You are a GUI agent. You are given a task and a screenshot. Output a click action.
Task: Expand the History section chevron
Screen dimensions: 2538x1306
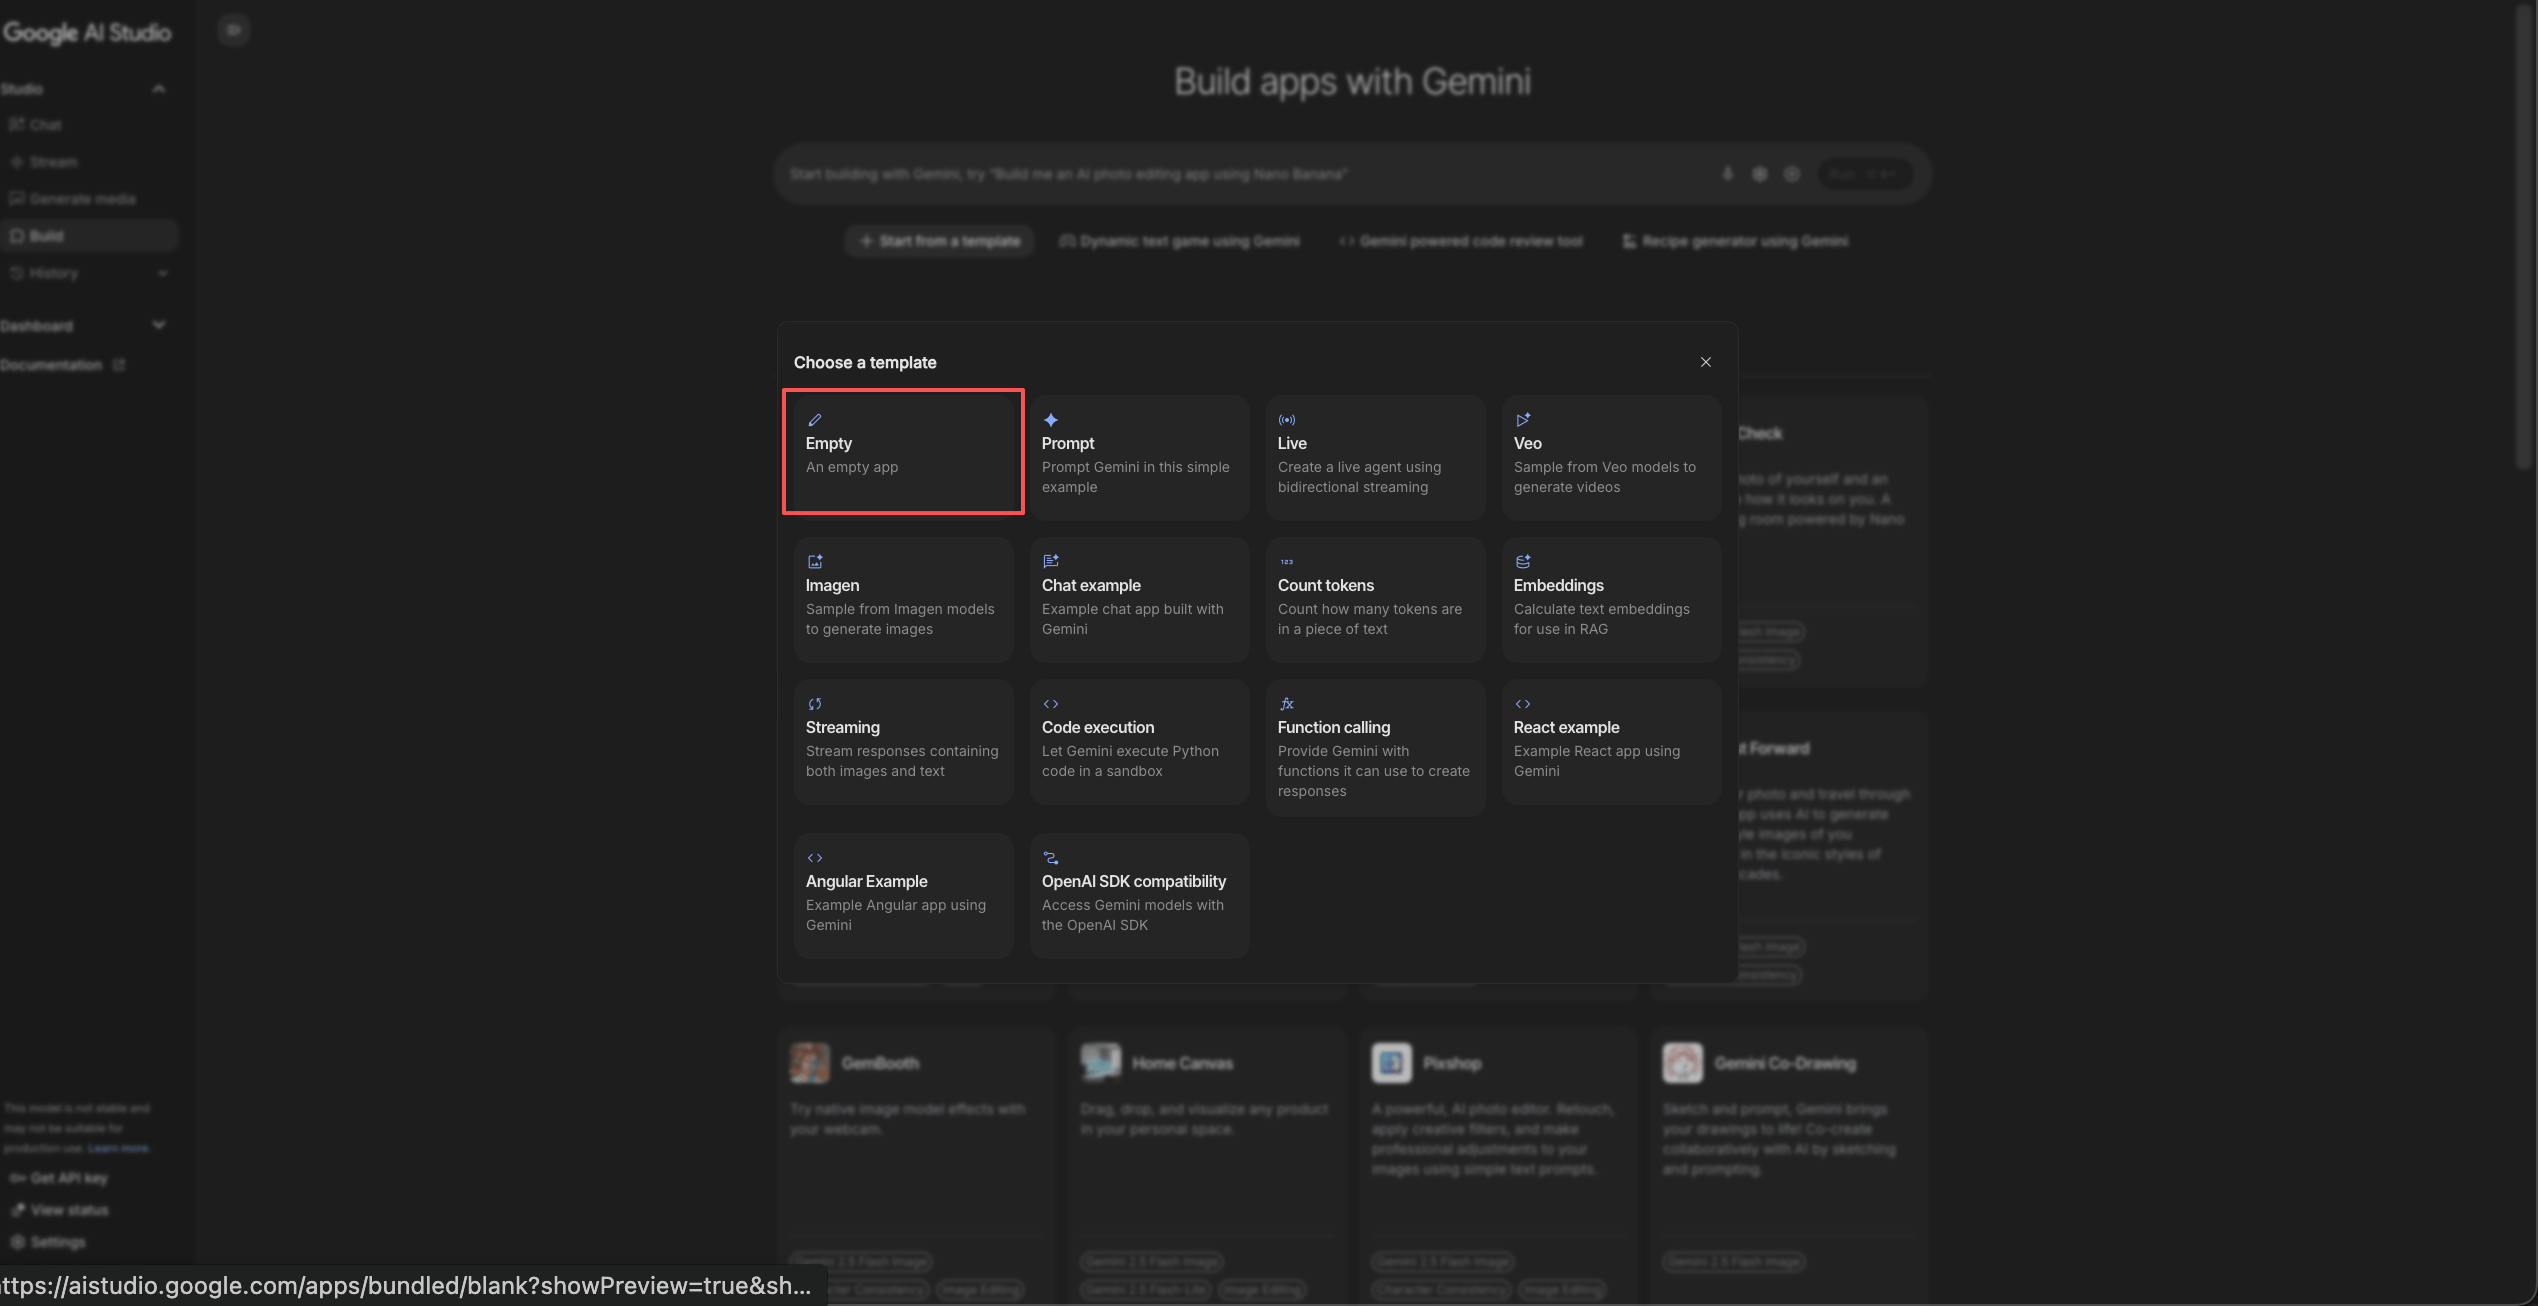pos(162,273)
